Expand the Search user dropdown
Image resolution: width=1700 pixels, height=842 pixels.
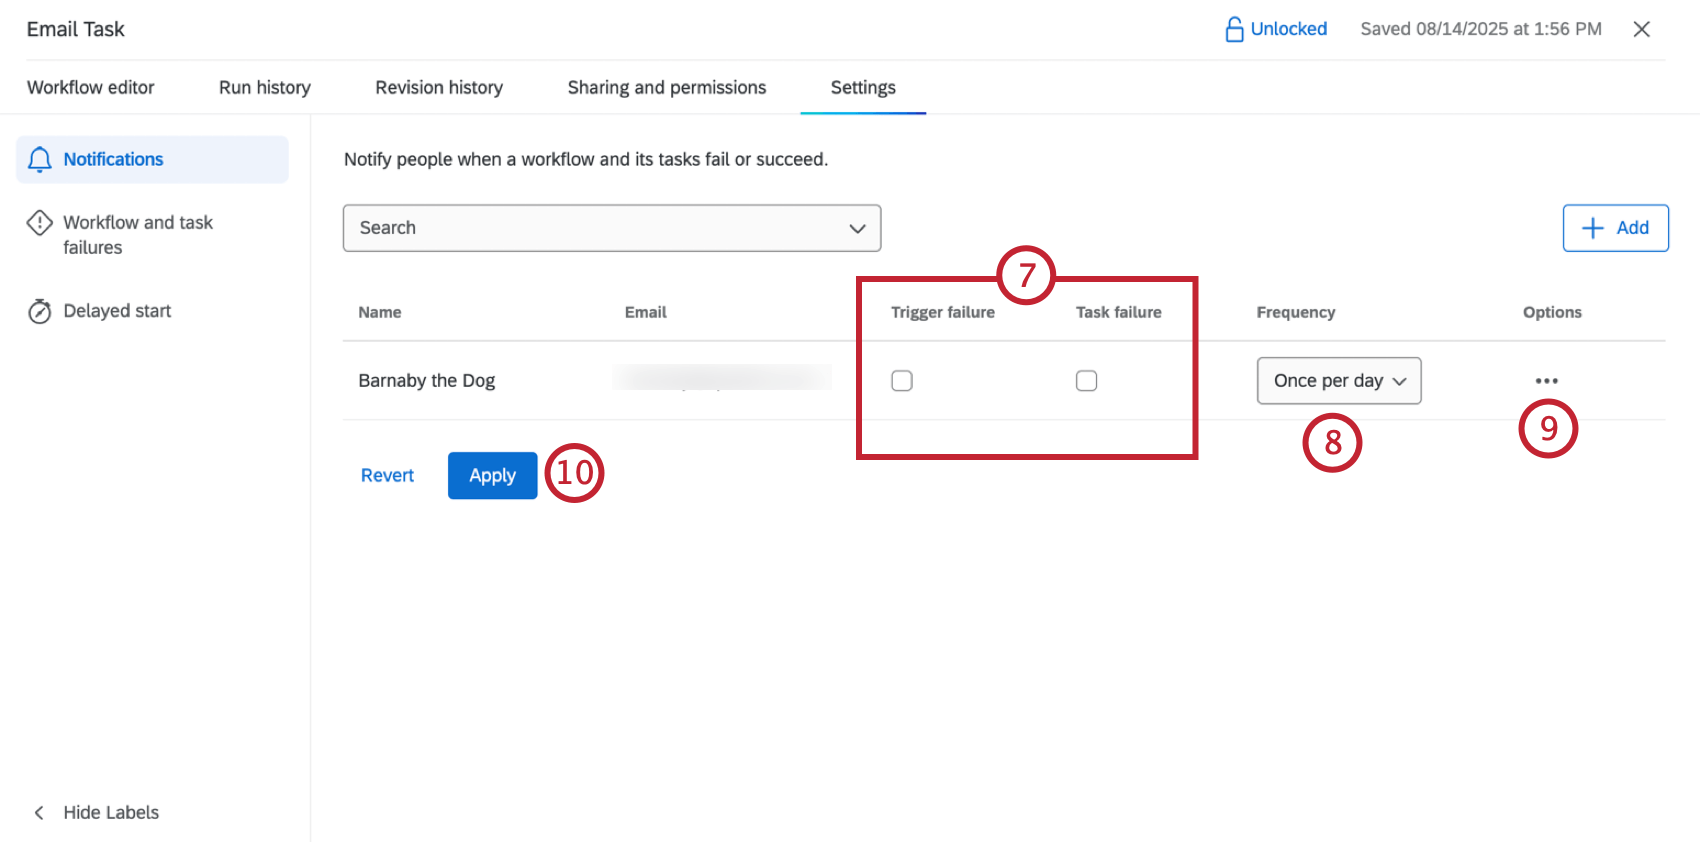tap(611, 228)
